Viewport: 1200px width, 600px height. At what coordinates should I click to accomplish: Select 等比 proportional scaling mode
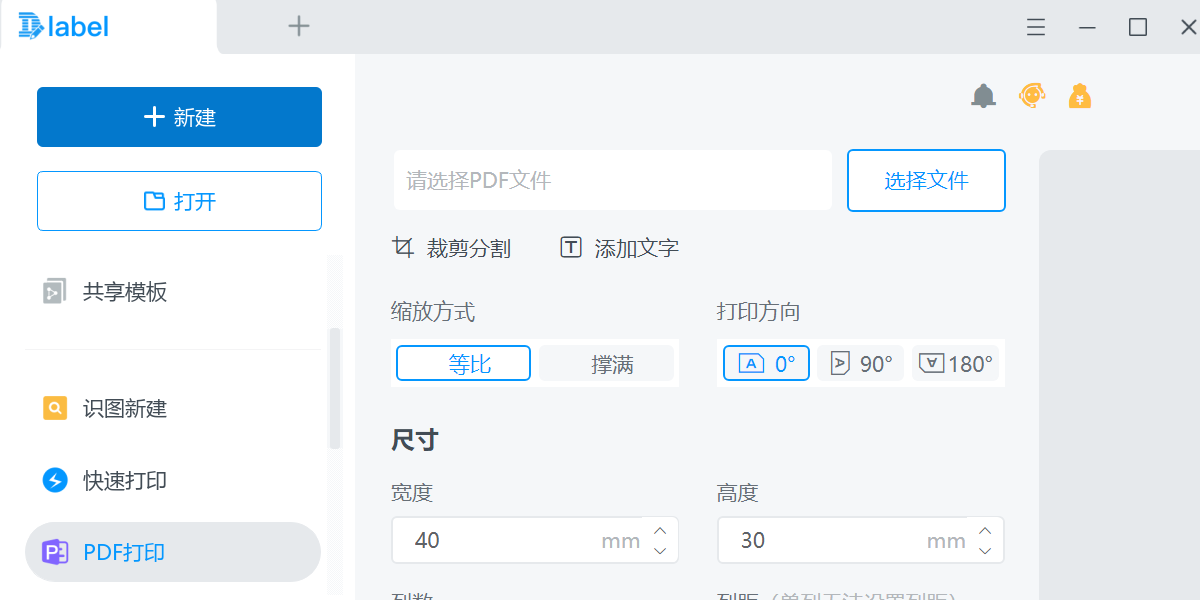pyautogui.click(x=462, y=363)
